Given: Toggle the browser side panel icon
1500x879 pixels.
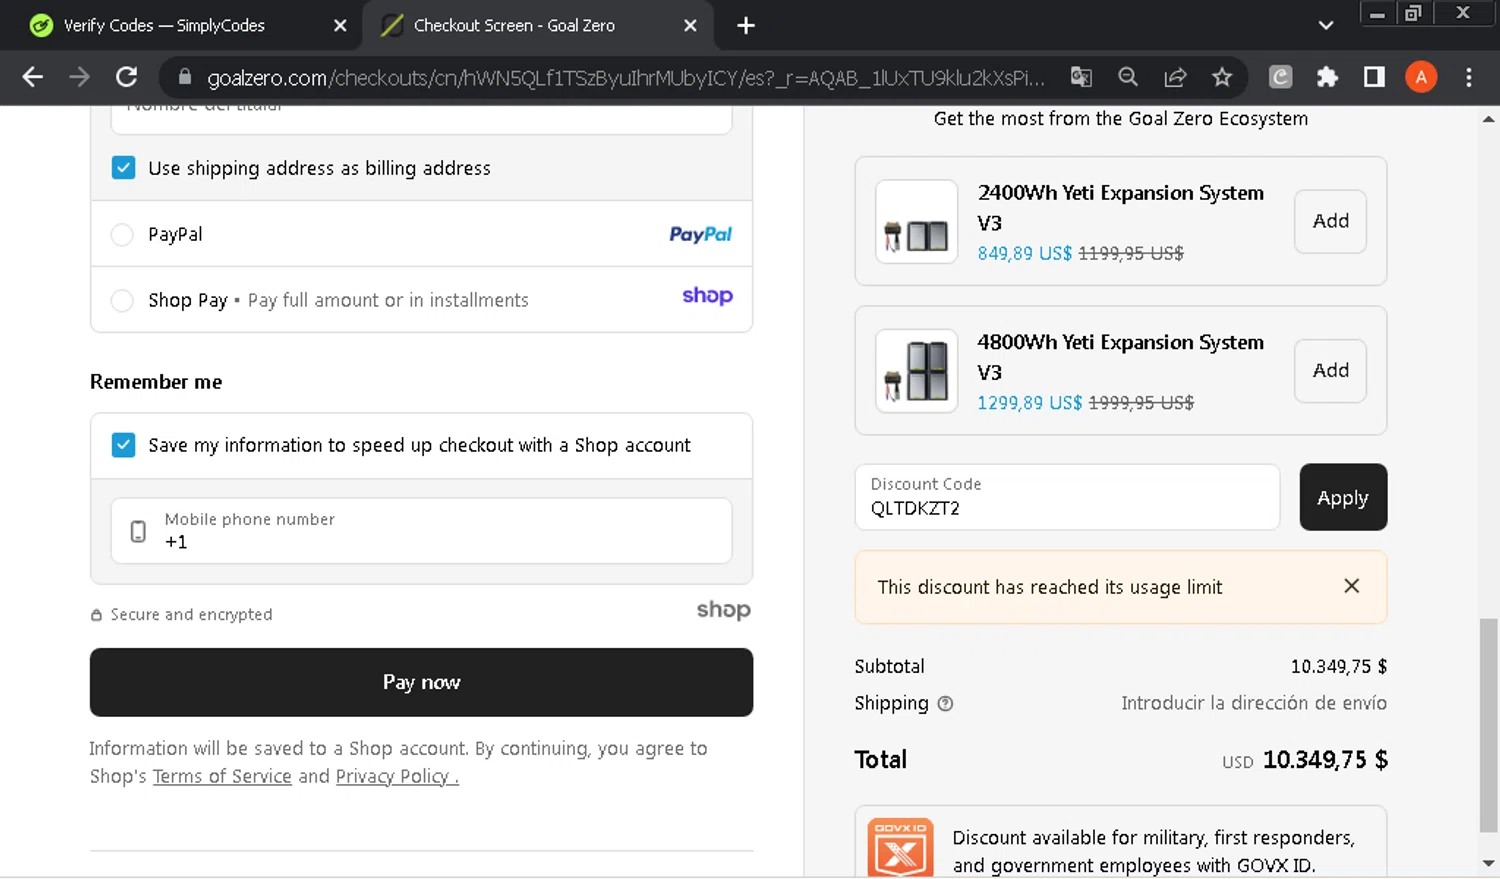Looking at the screenshot, I should tap(1374, 77).
